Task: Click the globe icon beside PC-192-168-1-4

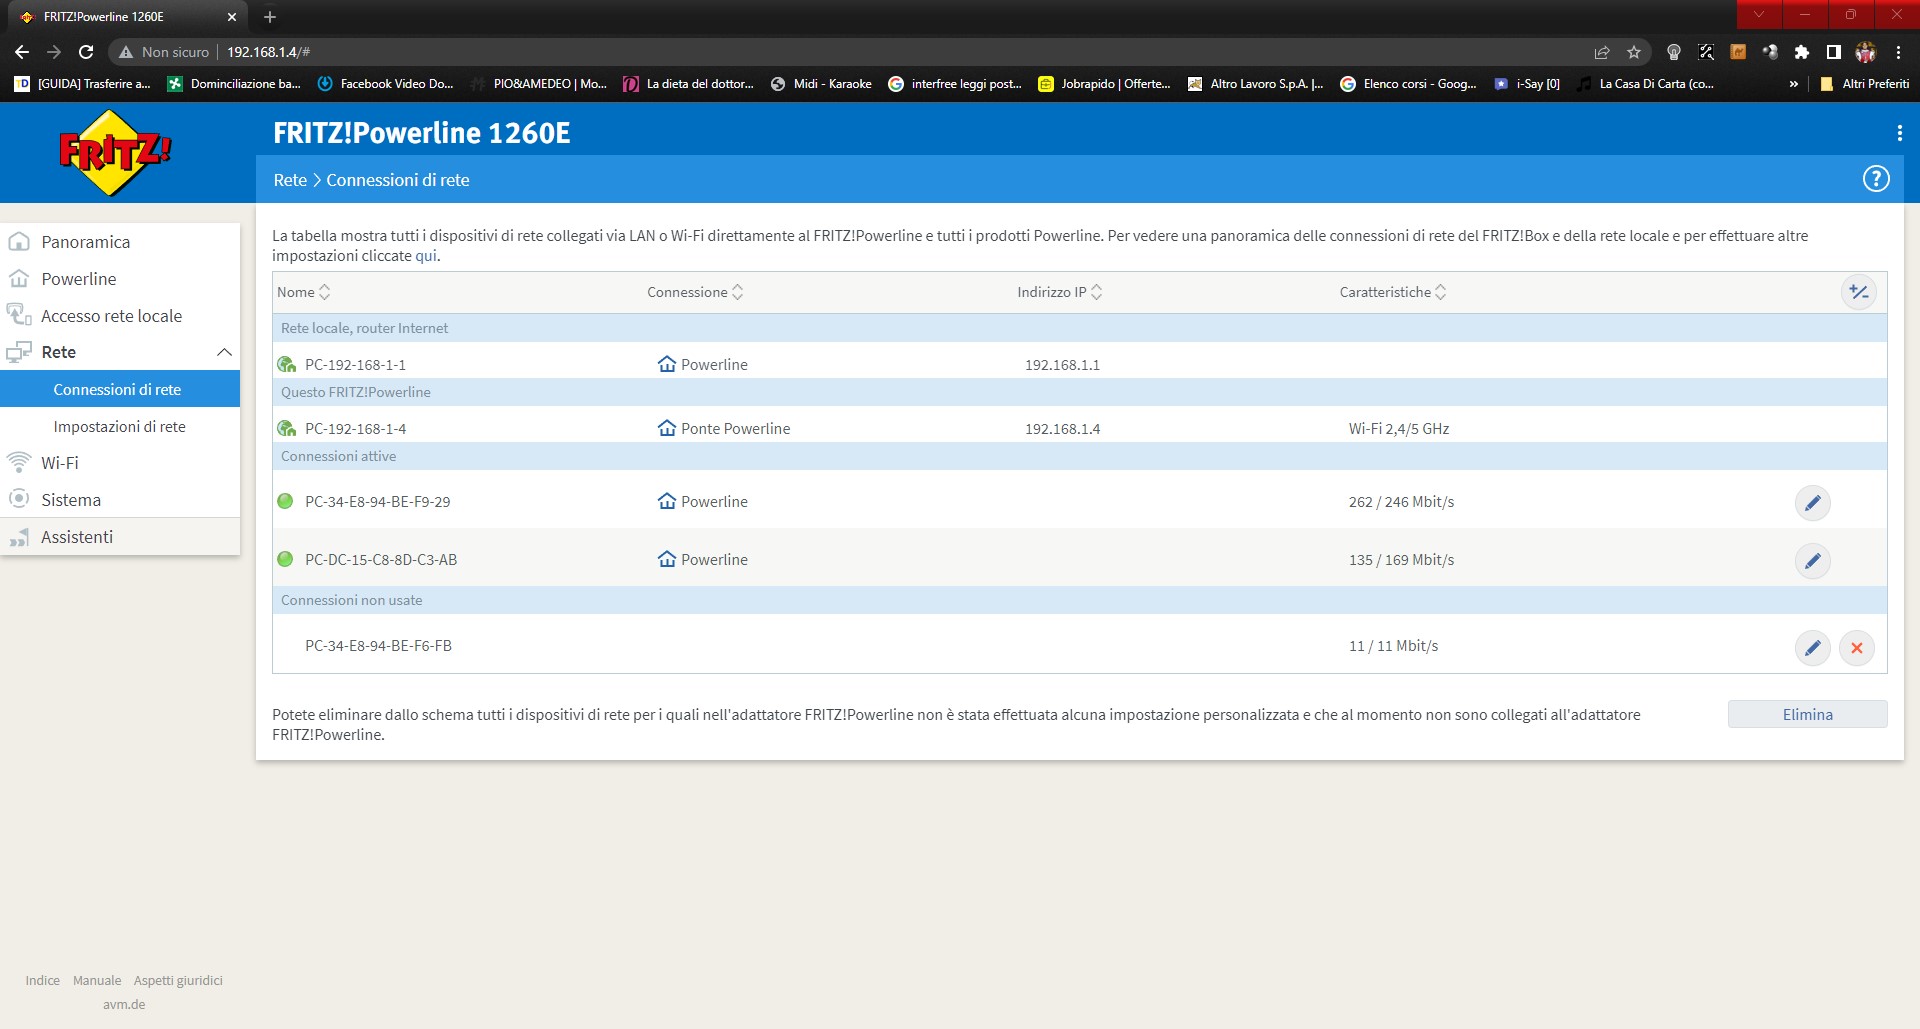Action: click(x=286, y=428)
